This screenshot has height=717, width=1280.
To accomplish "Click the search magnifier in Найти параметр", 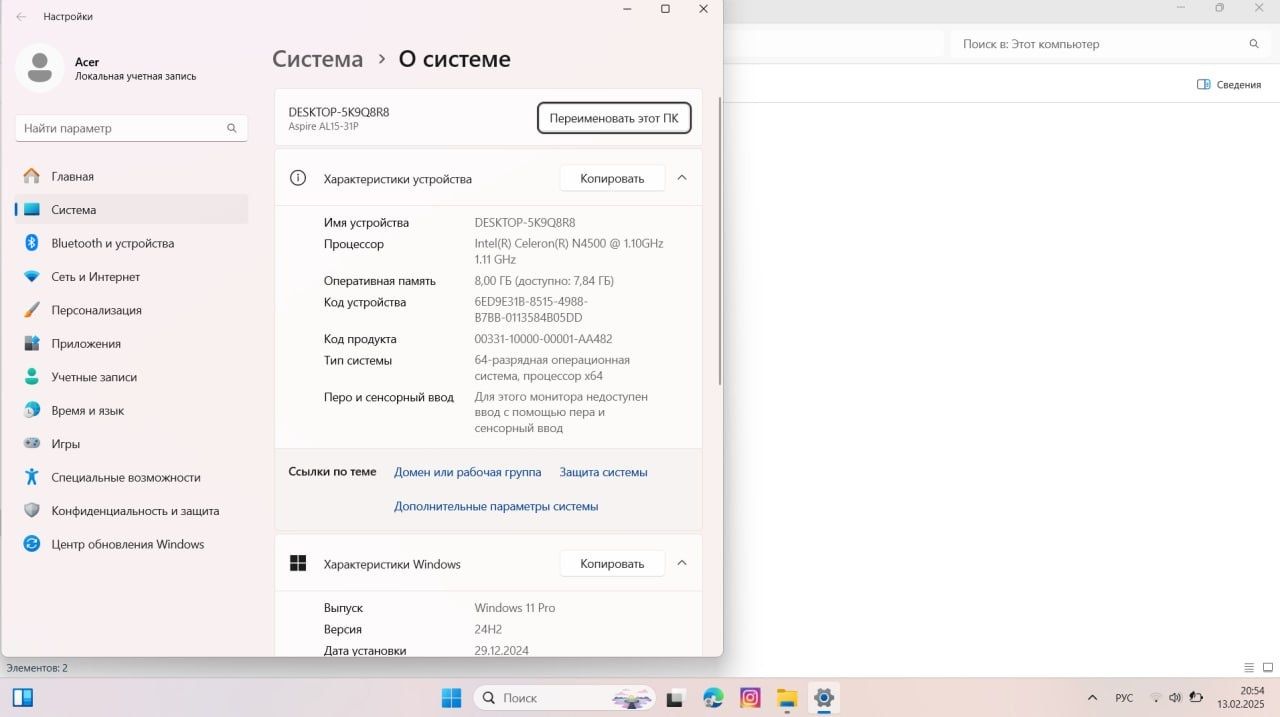I will coord(231,128).
